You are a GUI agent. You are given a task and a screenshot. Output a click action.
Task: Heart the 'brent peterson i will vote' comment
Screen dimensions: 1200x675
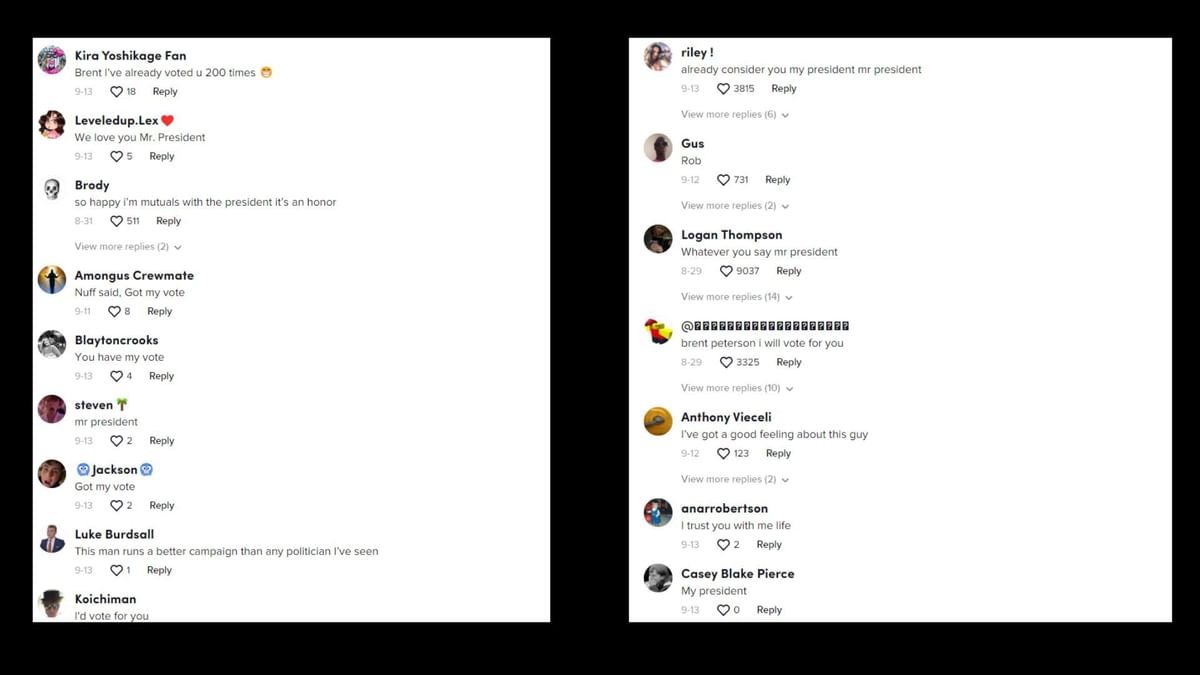tap(726, 362)
